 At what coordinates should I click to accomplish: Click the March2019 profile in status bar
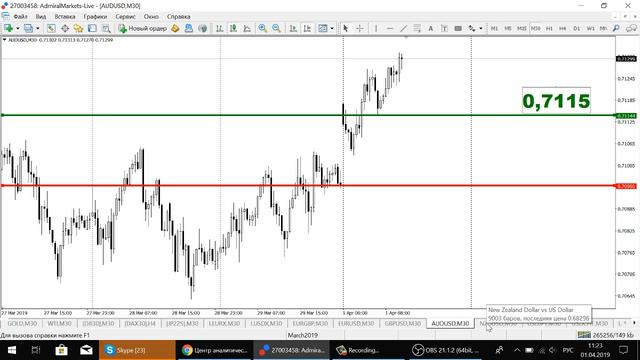pyautogui.click(x=302, y=335)
